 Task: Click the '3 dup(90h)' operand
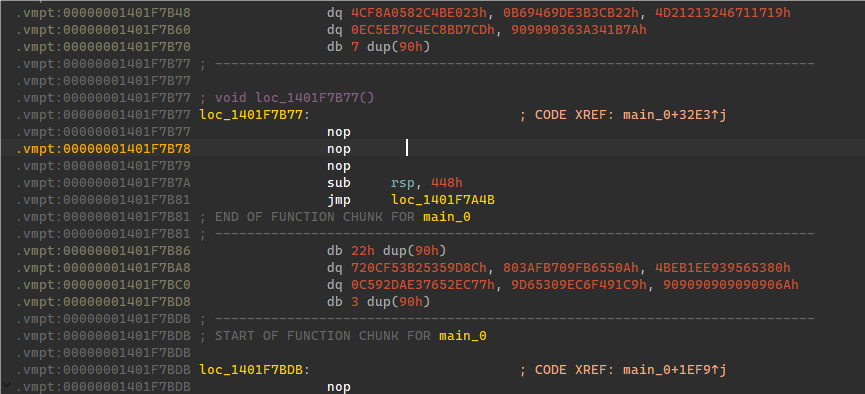click(x=390, y=302)
